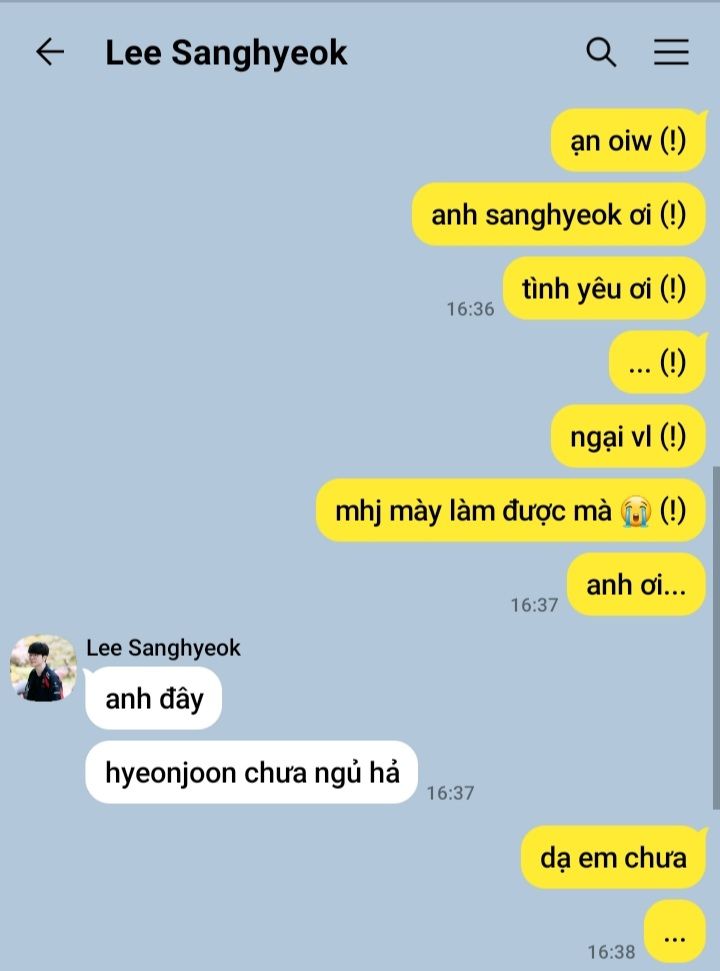Select the last '...' bubble sent 16:38
The width and height of the screenshot is (720, 971).
675,932
